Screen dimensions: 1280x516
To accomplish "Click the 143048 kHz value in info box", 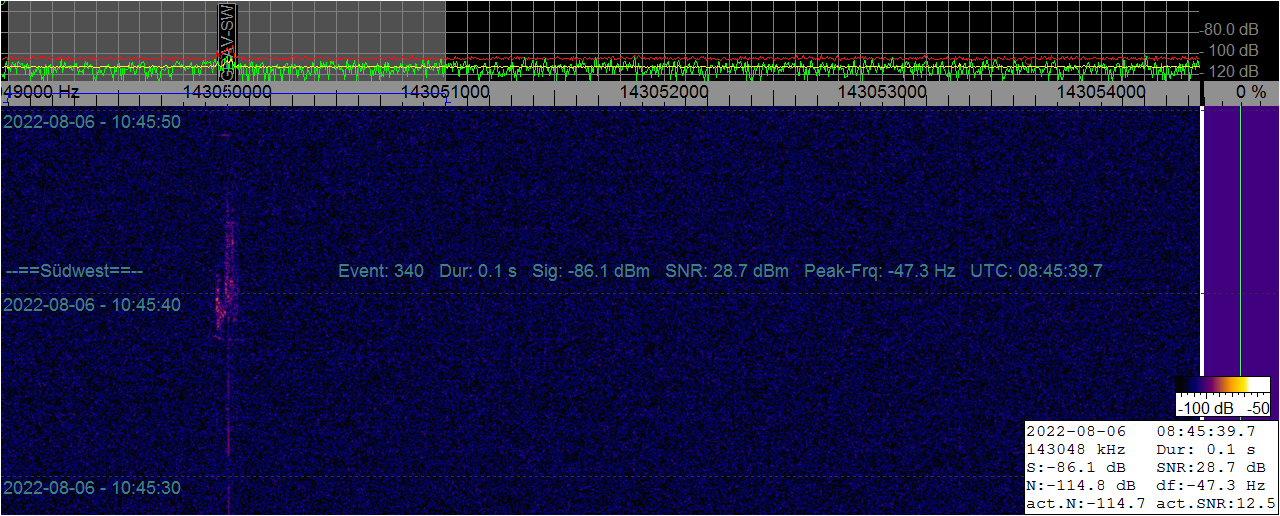I will tap(1076, 450).
